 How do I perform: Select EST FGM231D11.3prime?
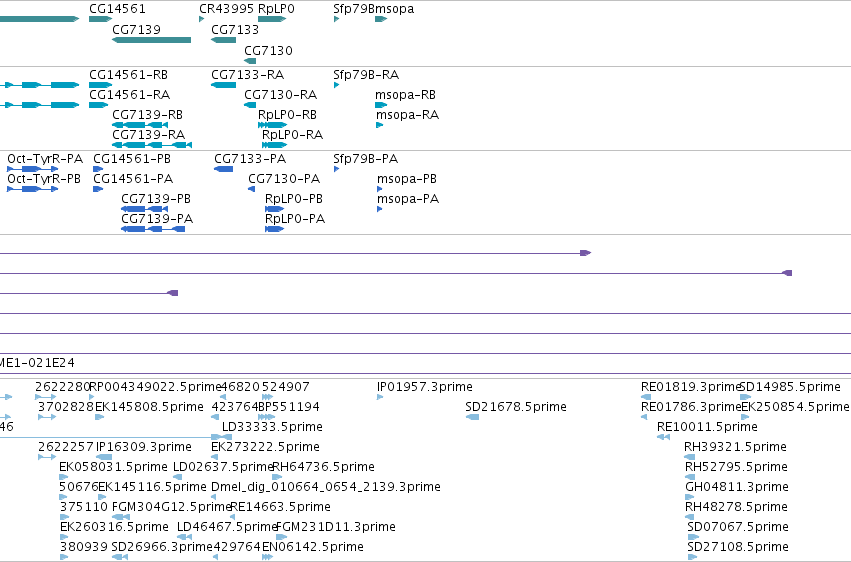click(x=336, y=527)
